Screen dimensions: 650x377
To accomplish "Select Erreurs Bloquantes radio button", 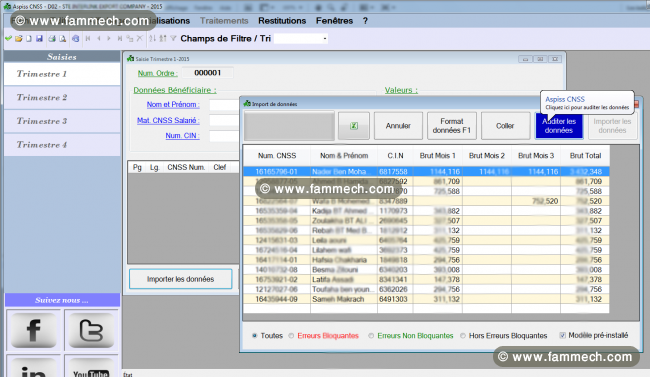I will coord(291,336).
